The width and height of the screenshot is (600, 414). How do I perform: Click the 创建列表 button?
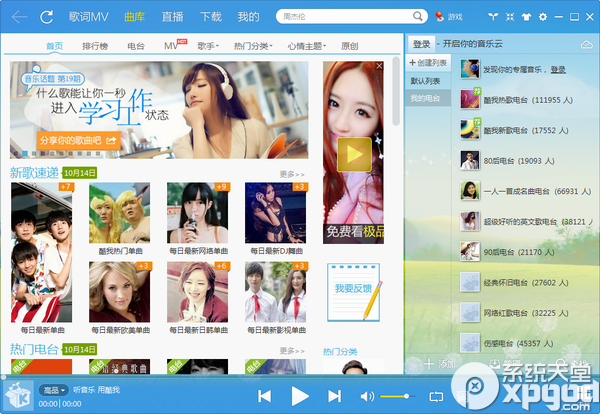pyautogui.click(x=428, y=63)
